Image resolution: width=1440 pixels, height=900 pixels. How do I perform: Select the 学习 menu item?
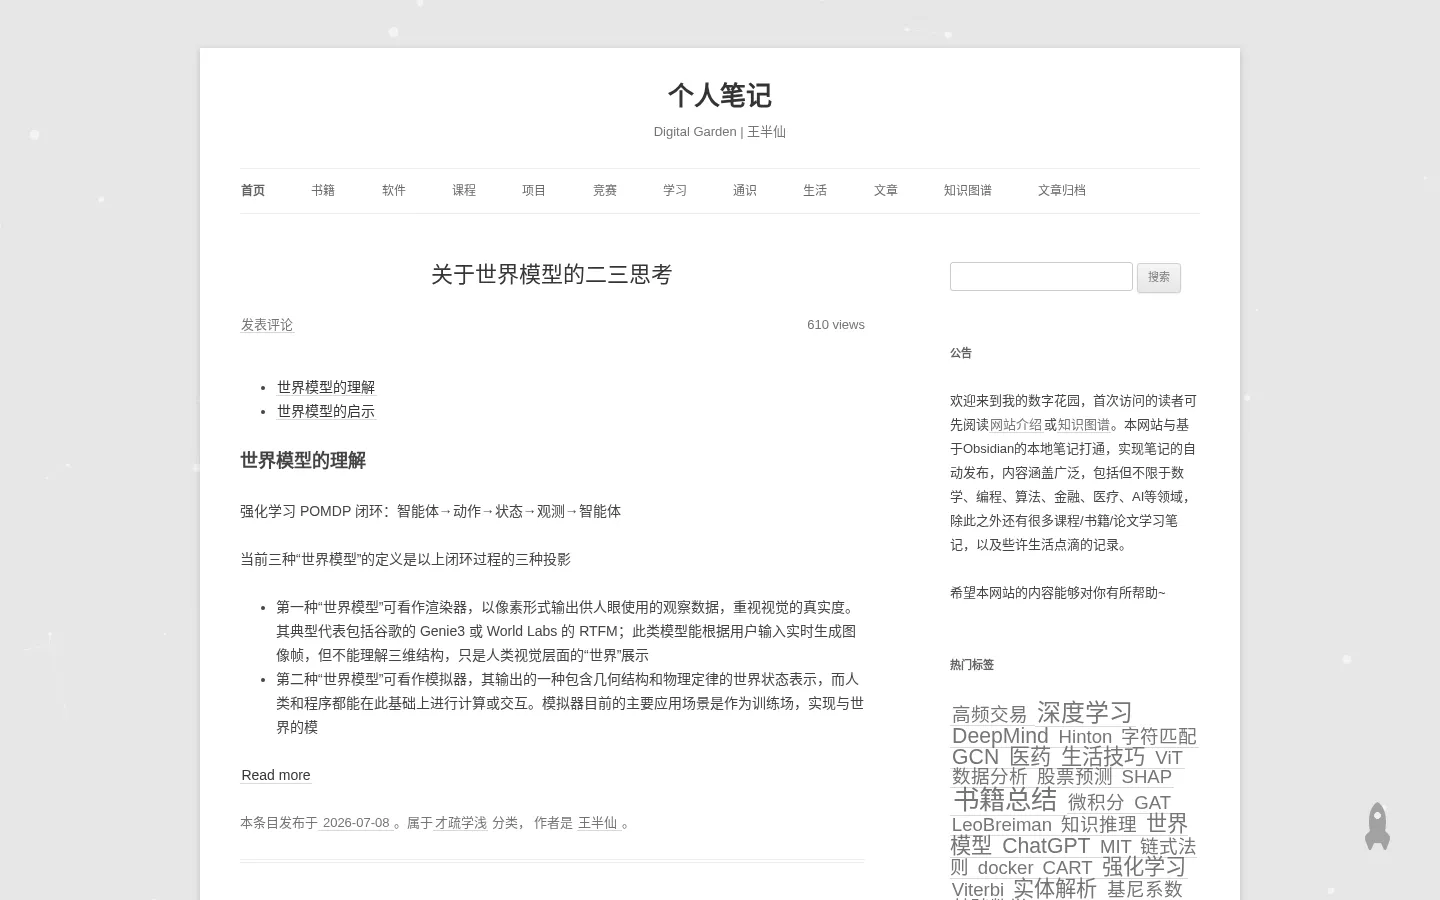pyautogui.click(x=675, y=190)
